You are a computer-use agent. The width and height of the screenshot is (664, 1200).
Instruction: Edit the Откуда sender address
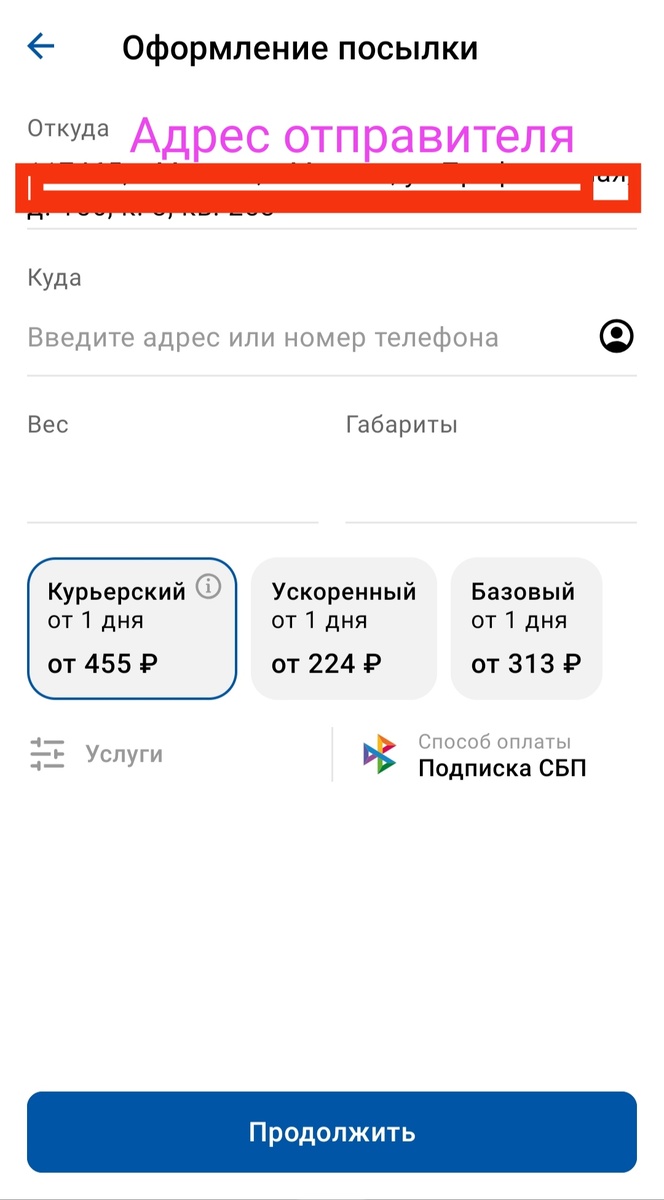(x=300, y=190)
